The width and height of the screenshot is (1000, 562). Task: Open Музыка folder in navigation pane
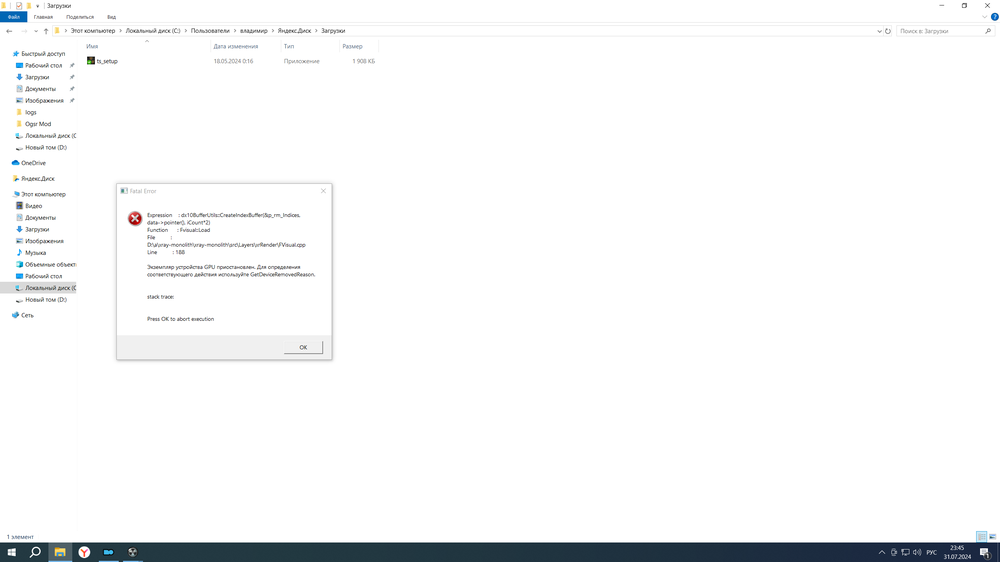(x=35, y=253)
